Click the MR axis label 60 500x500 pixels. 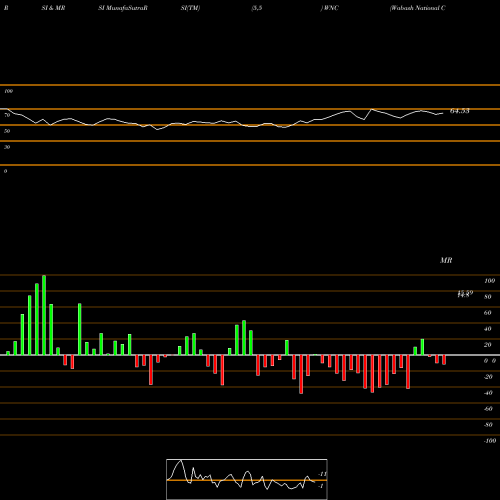tap(488, 313)
